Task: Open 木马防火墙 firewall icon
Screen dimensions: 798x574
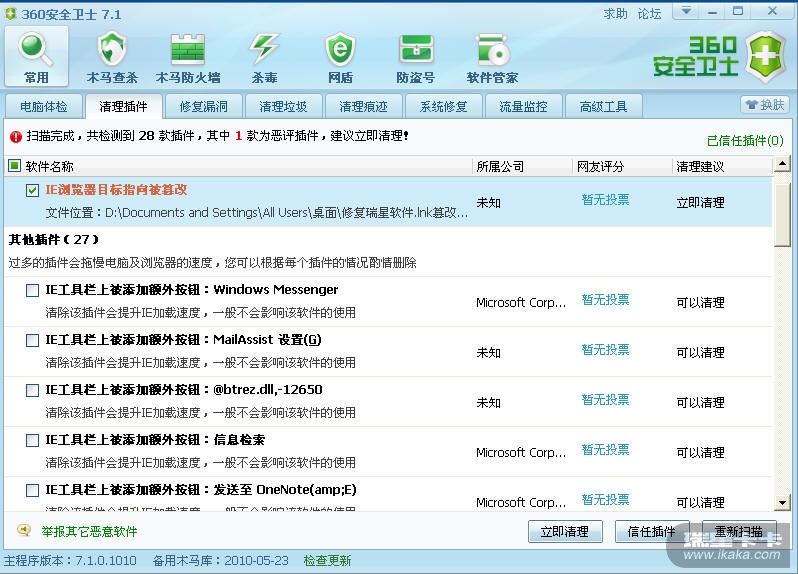Action: tap(188, 56)
